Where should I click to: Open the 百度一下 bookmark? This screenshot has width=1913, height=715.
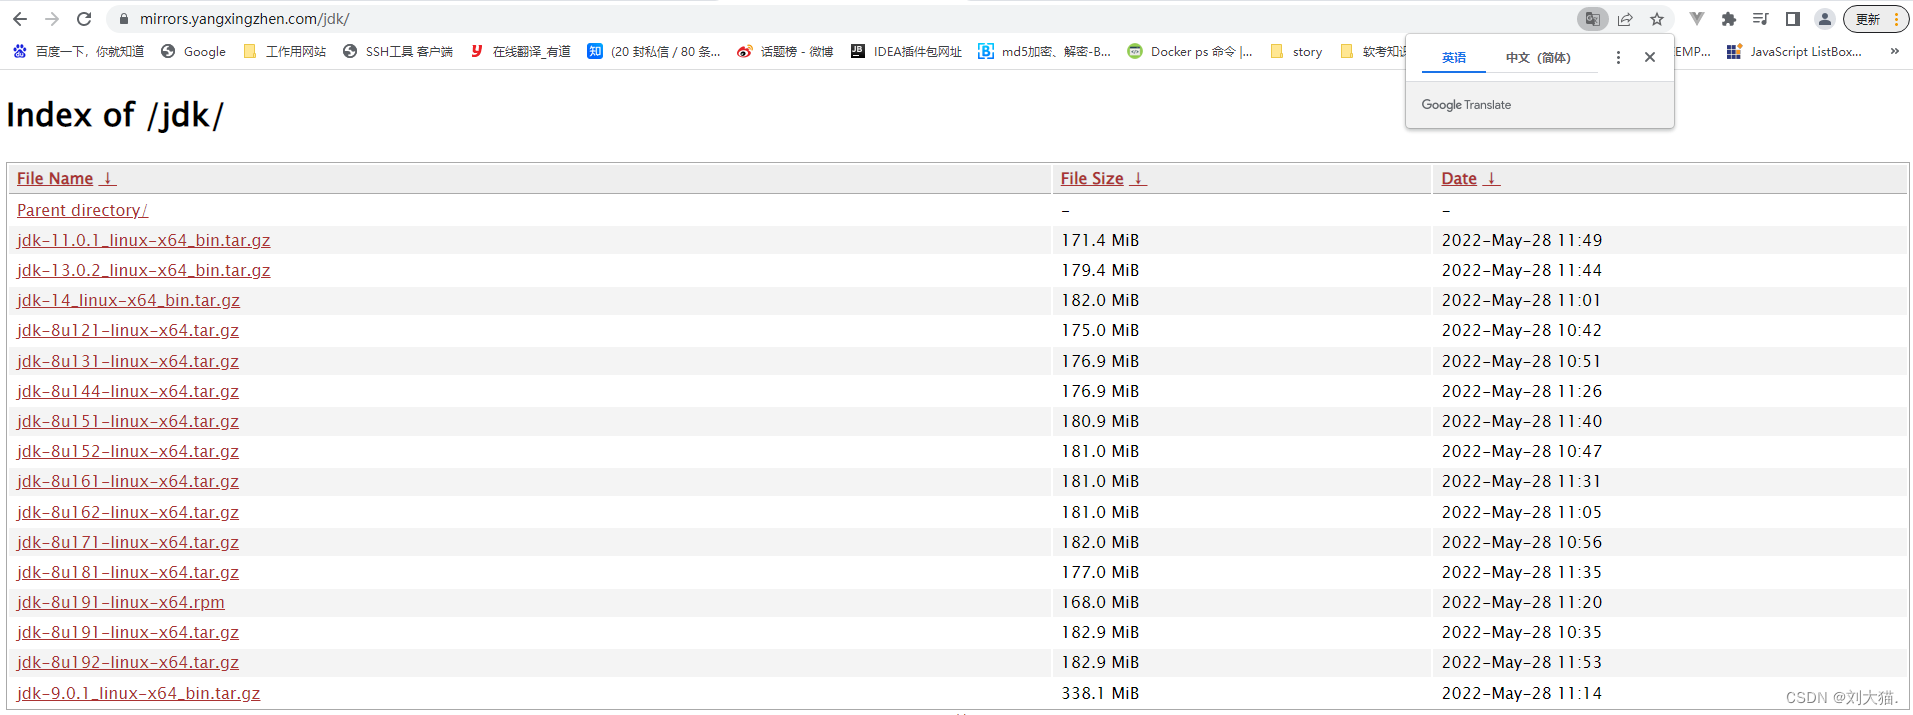78,51
